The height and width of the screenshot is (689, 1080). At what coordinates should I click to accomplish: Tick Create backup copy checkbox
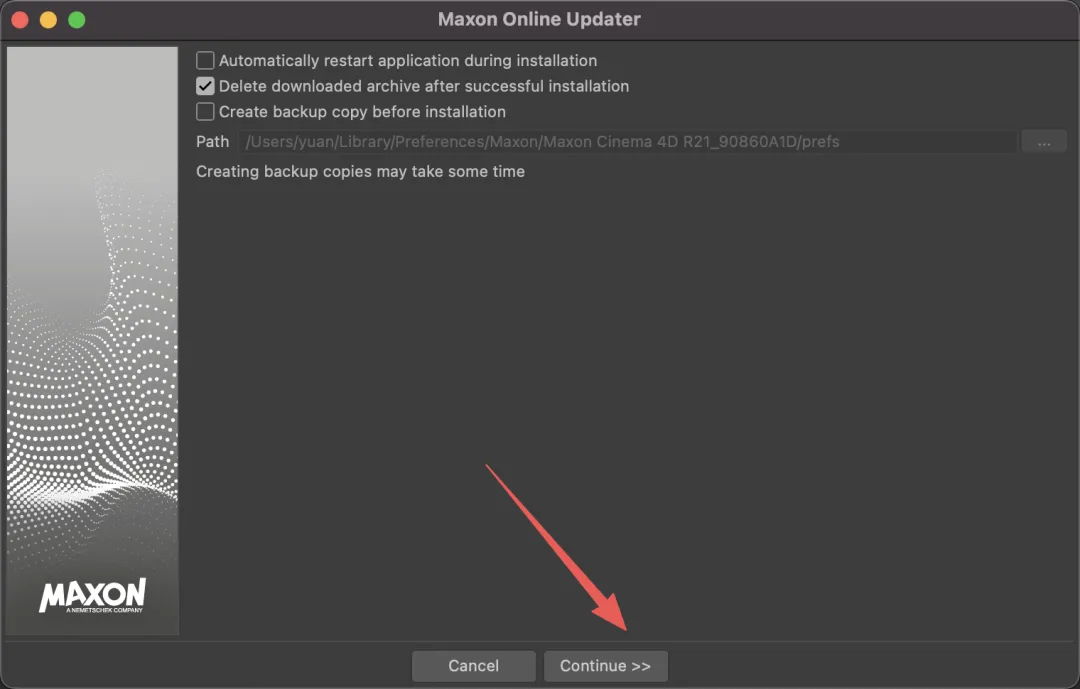[x=205, y=112]
